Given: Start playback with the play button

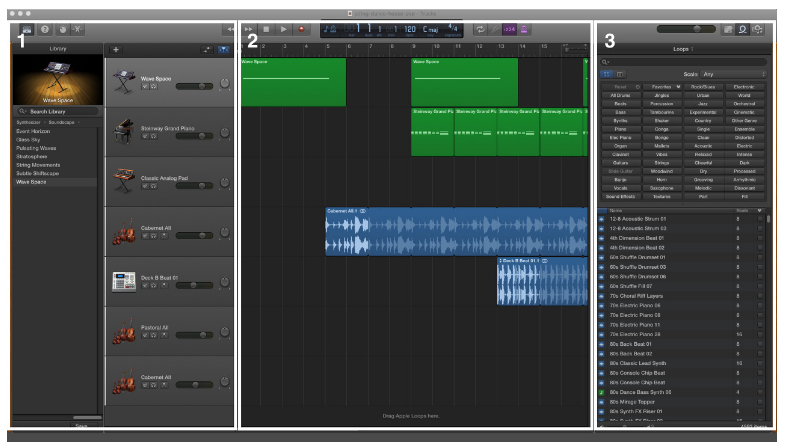Looking at the screenshot, I should pos(284,30).
